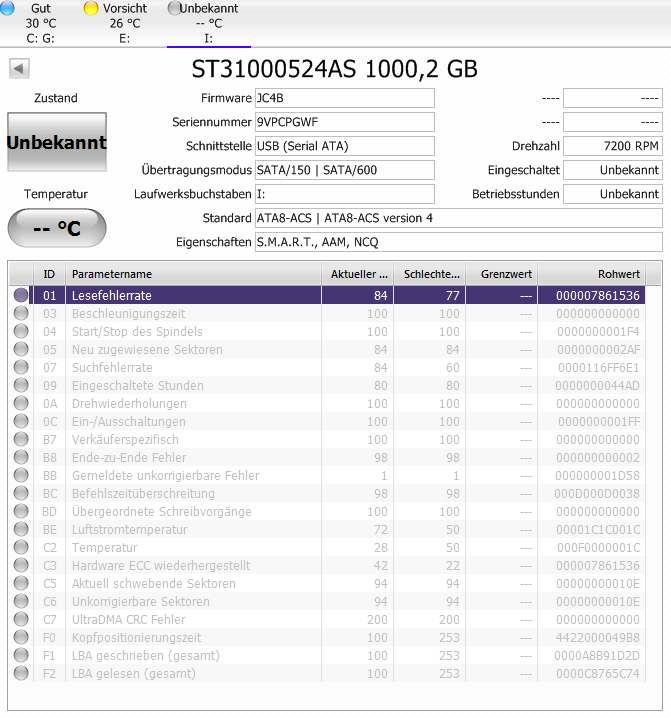Select the Suchfehlerrate parameter name
The image size is (671, 718).
point(112,367)
